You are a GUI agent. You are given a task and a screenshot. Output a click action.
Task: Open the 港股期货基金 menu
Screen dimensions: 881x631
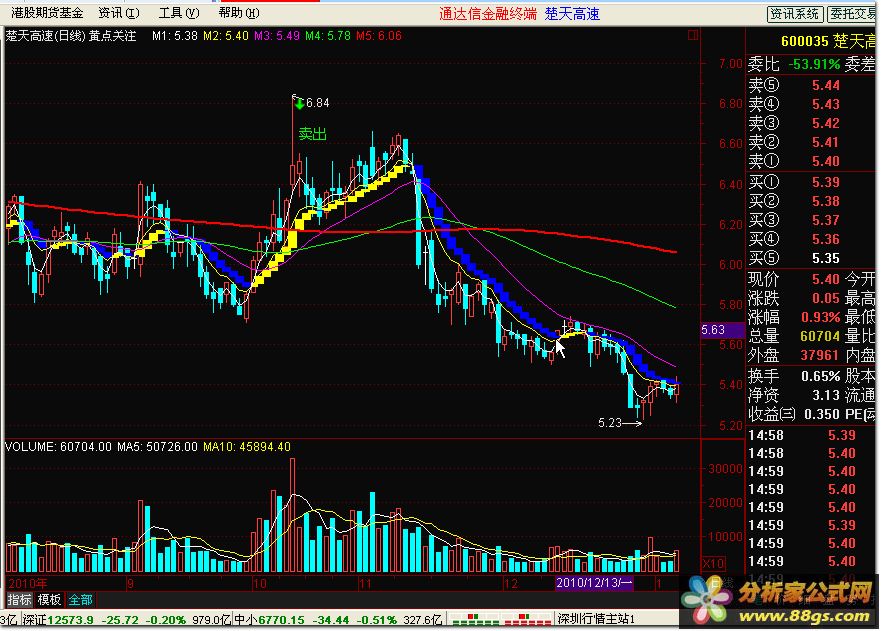[x=47, y=12]
